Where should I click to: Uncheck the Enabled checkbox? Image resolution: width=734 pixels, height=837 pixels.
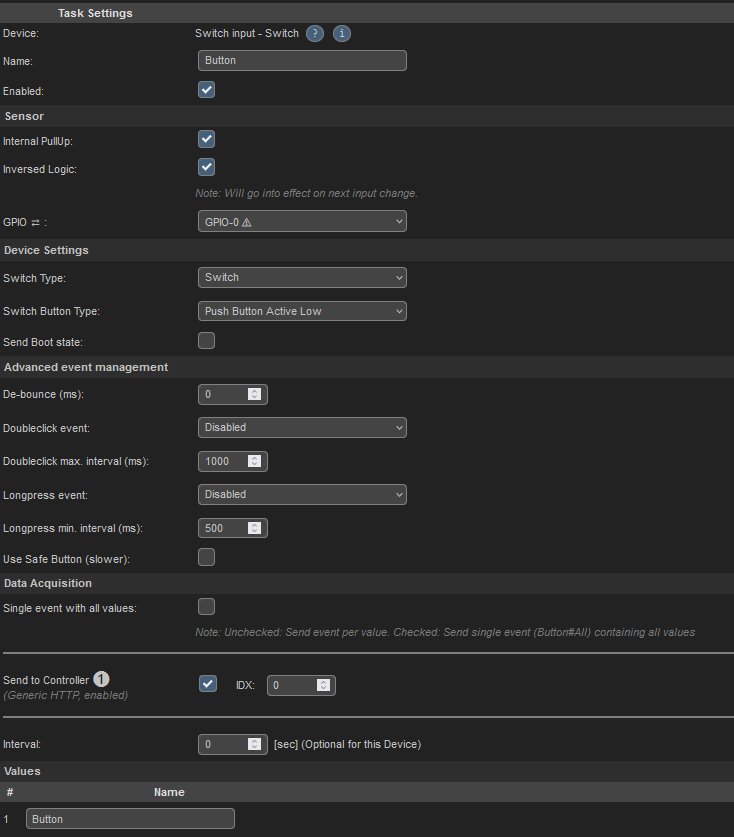click(x=207, y=90)
